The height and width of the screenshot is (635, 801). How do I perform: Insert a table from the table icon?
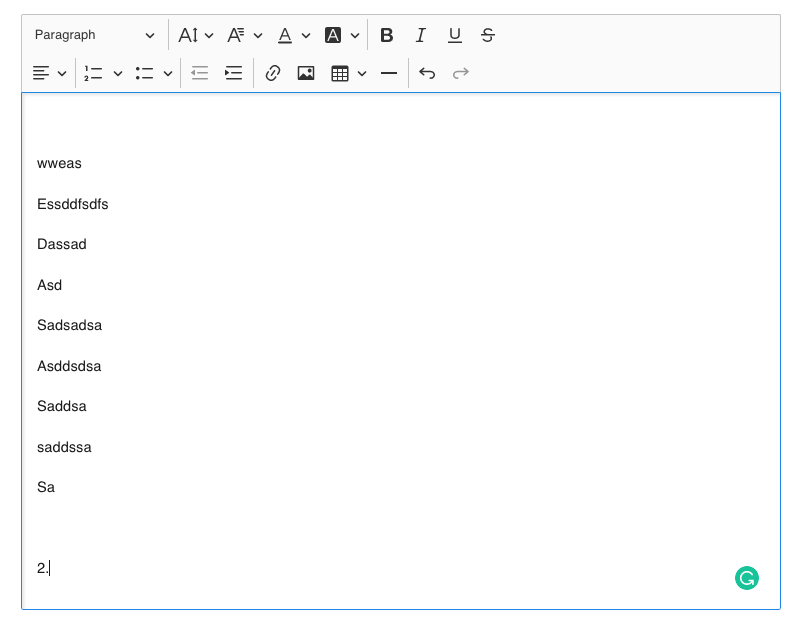341,72
